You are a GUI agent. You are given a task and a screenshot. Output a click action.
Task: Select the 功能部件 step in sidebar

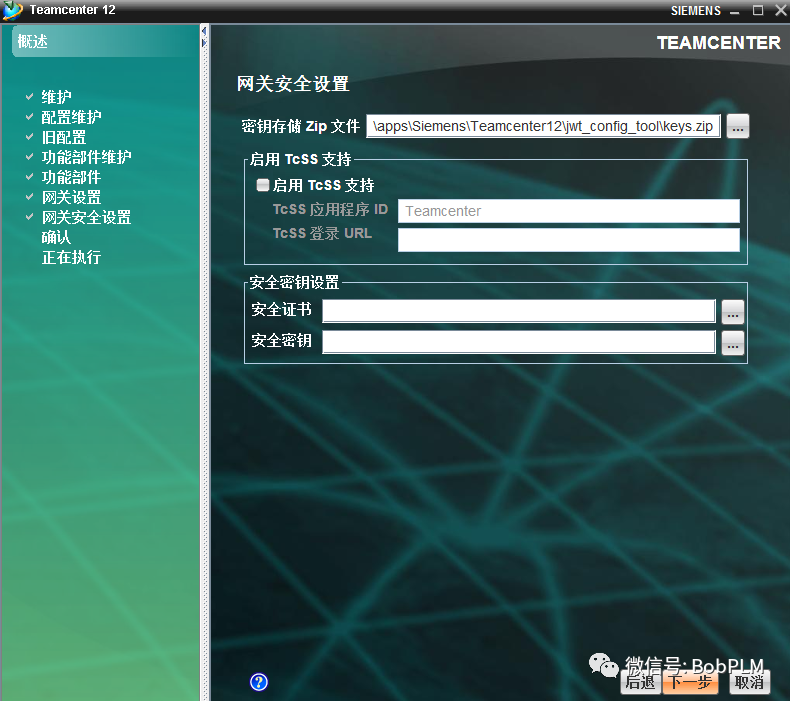(x=71, y=177)
